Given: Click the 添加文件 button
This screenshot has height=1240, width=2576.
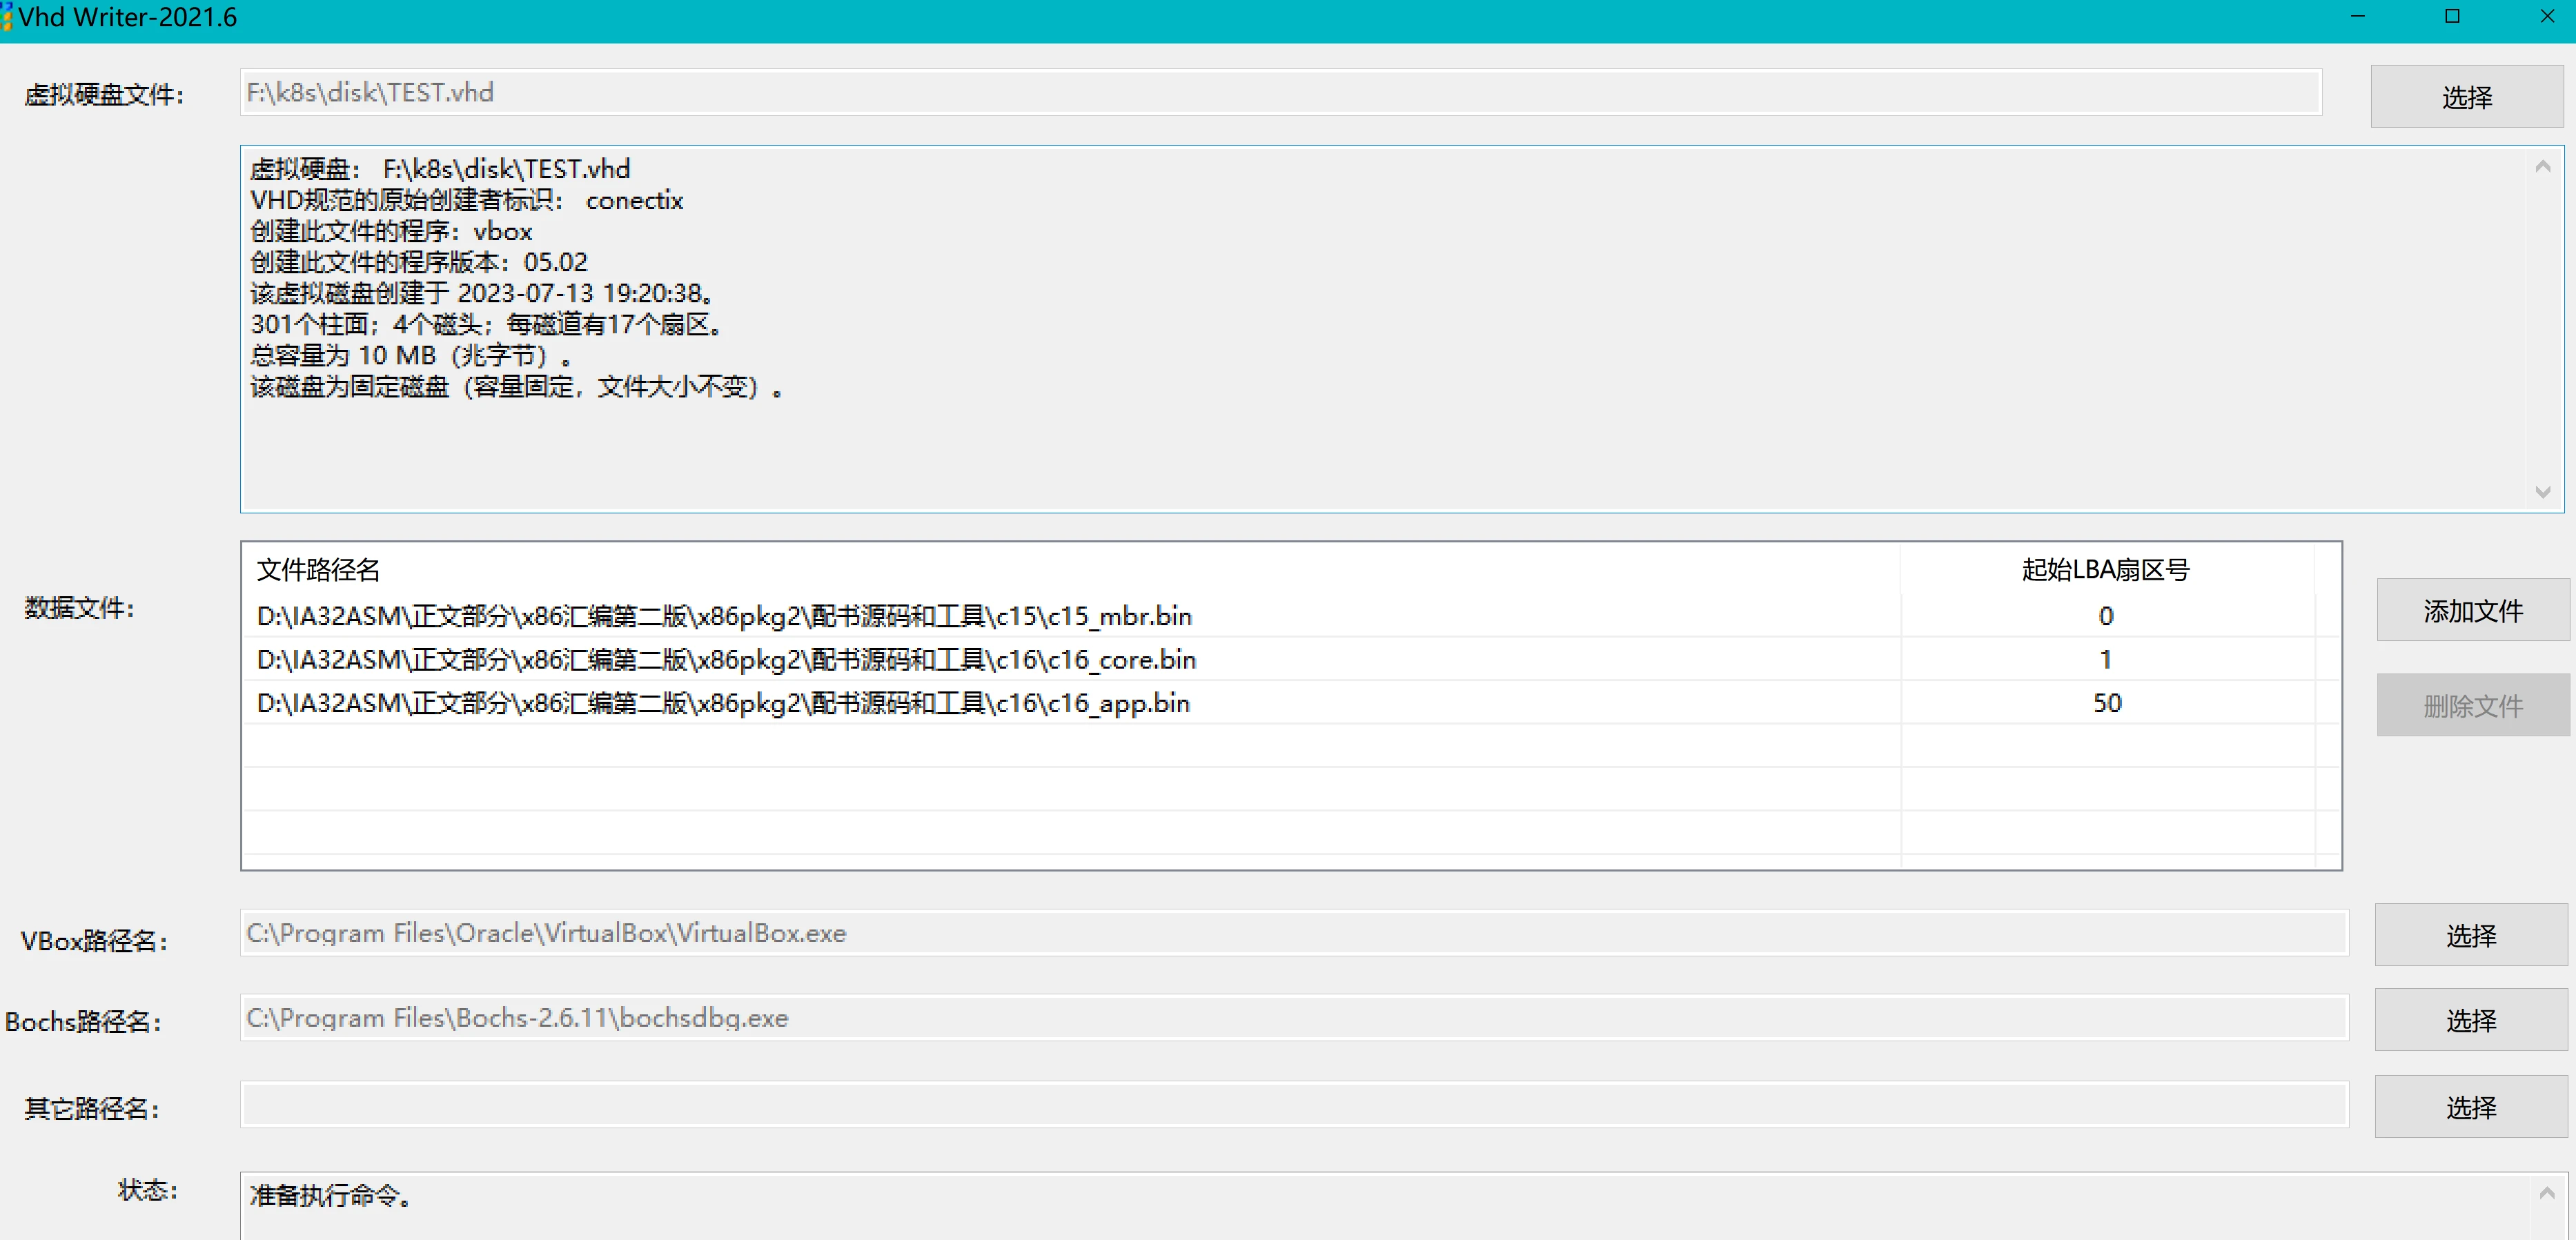Looking at the screenshot, I should point(2472,611).
